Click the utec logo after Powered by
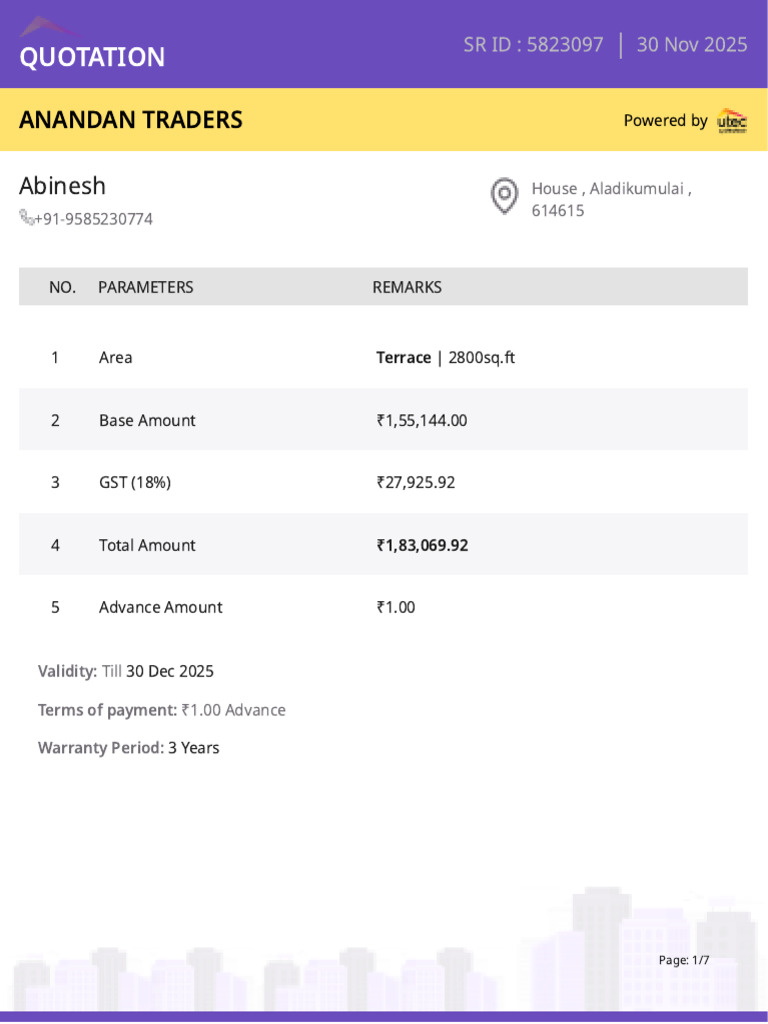 732,121
